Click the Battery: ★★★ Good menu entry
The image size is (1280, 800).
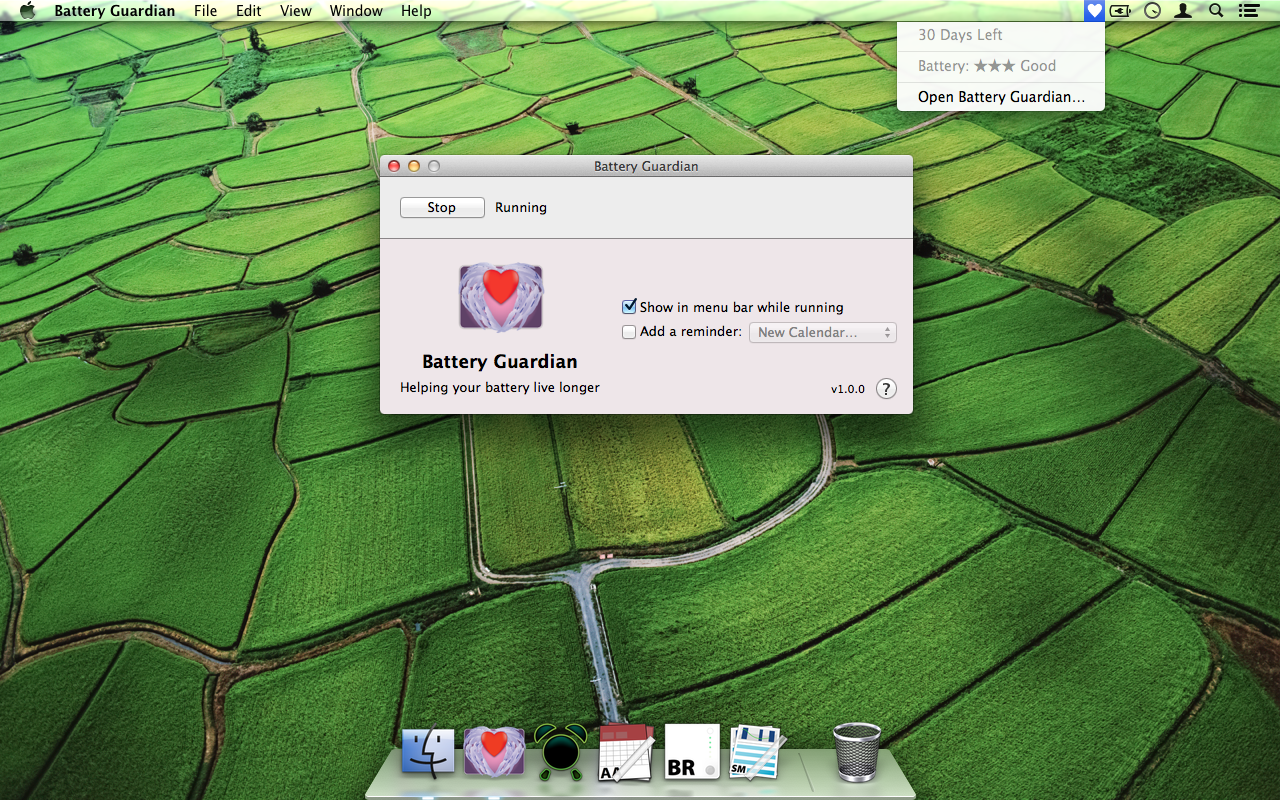[x=1001, y=66]
